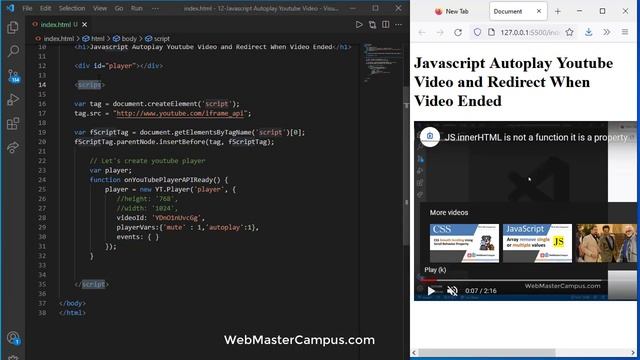Open the JavaScript Array suggested video thumbnail

click(537, 243)
